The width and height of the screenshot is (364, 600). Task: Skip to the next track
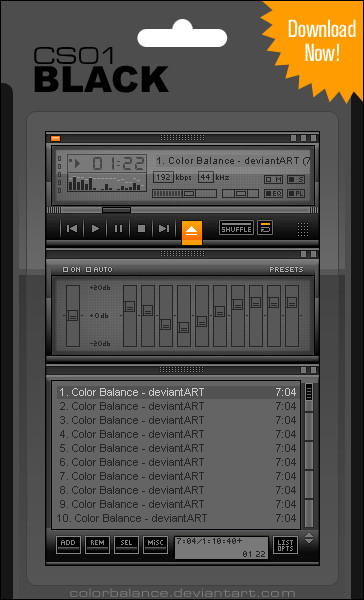164,228
